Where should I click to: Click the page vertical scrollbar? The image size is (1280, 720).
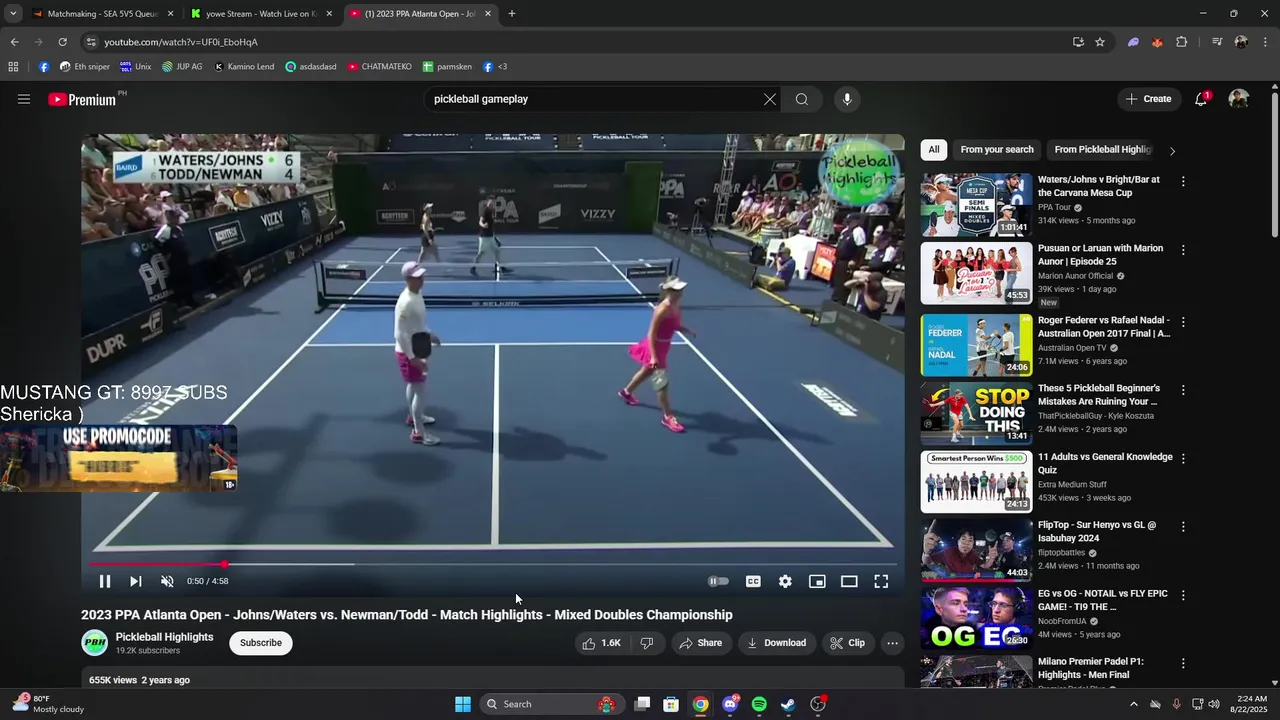point(1274,165)
